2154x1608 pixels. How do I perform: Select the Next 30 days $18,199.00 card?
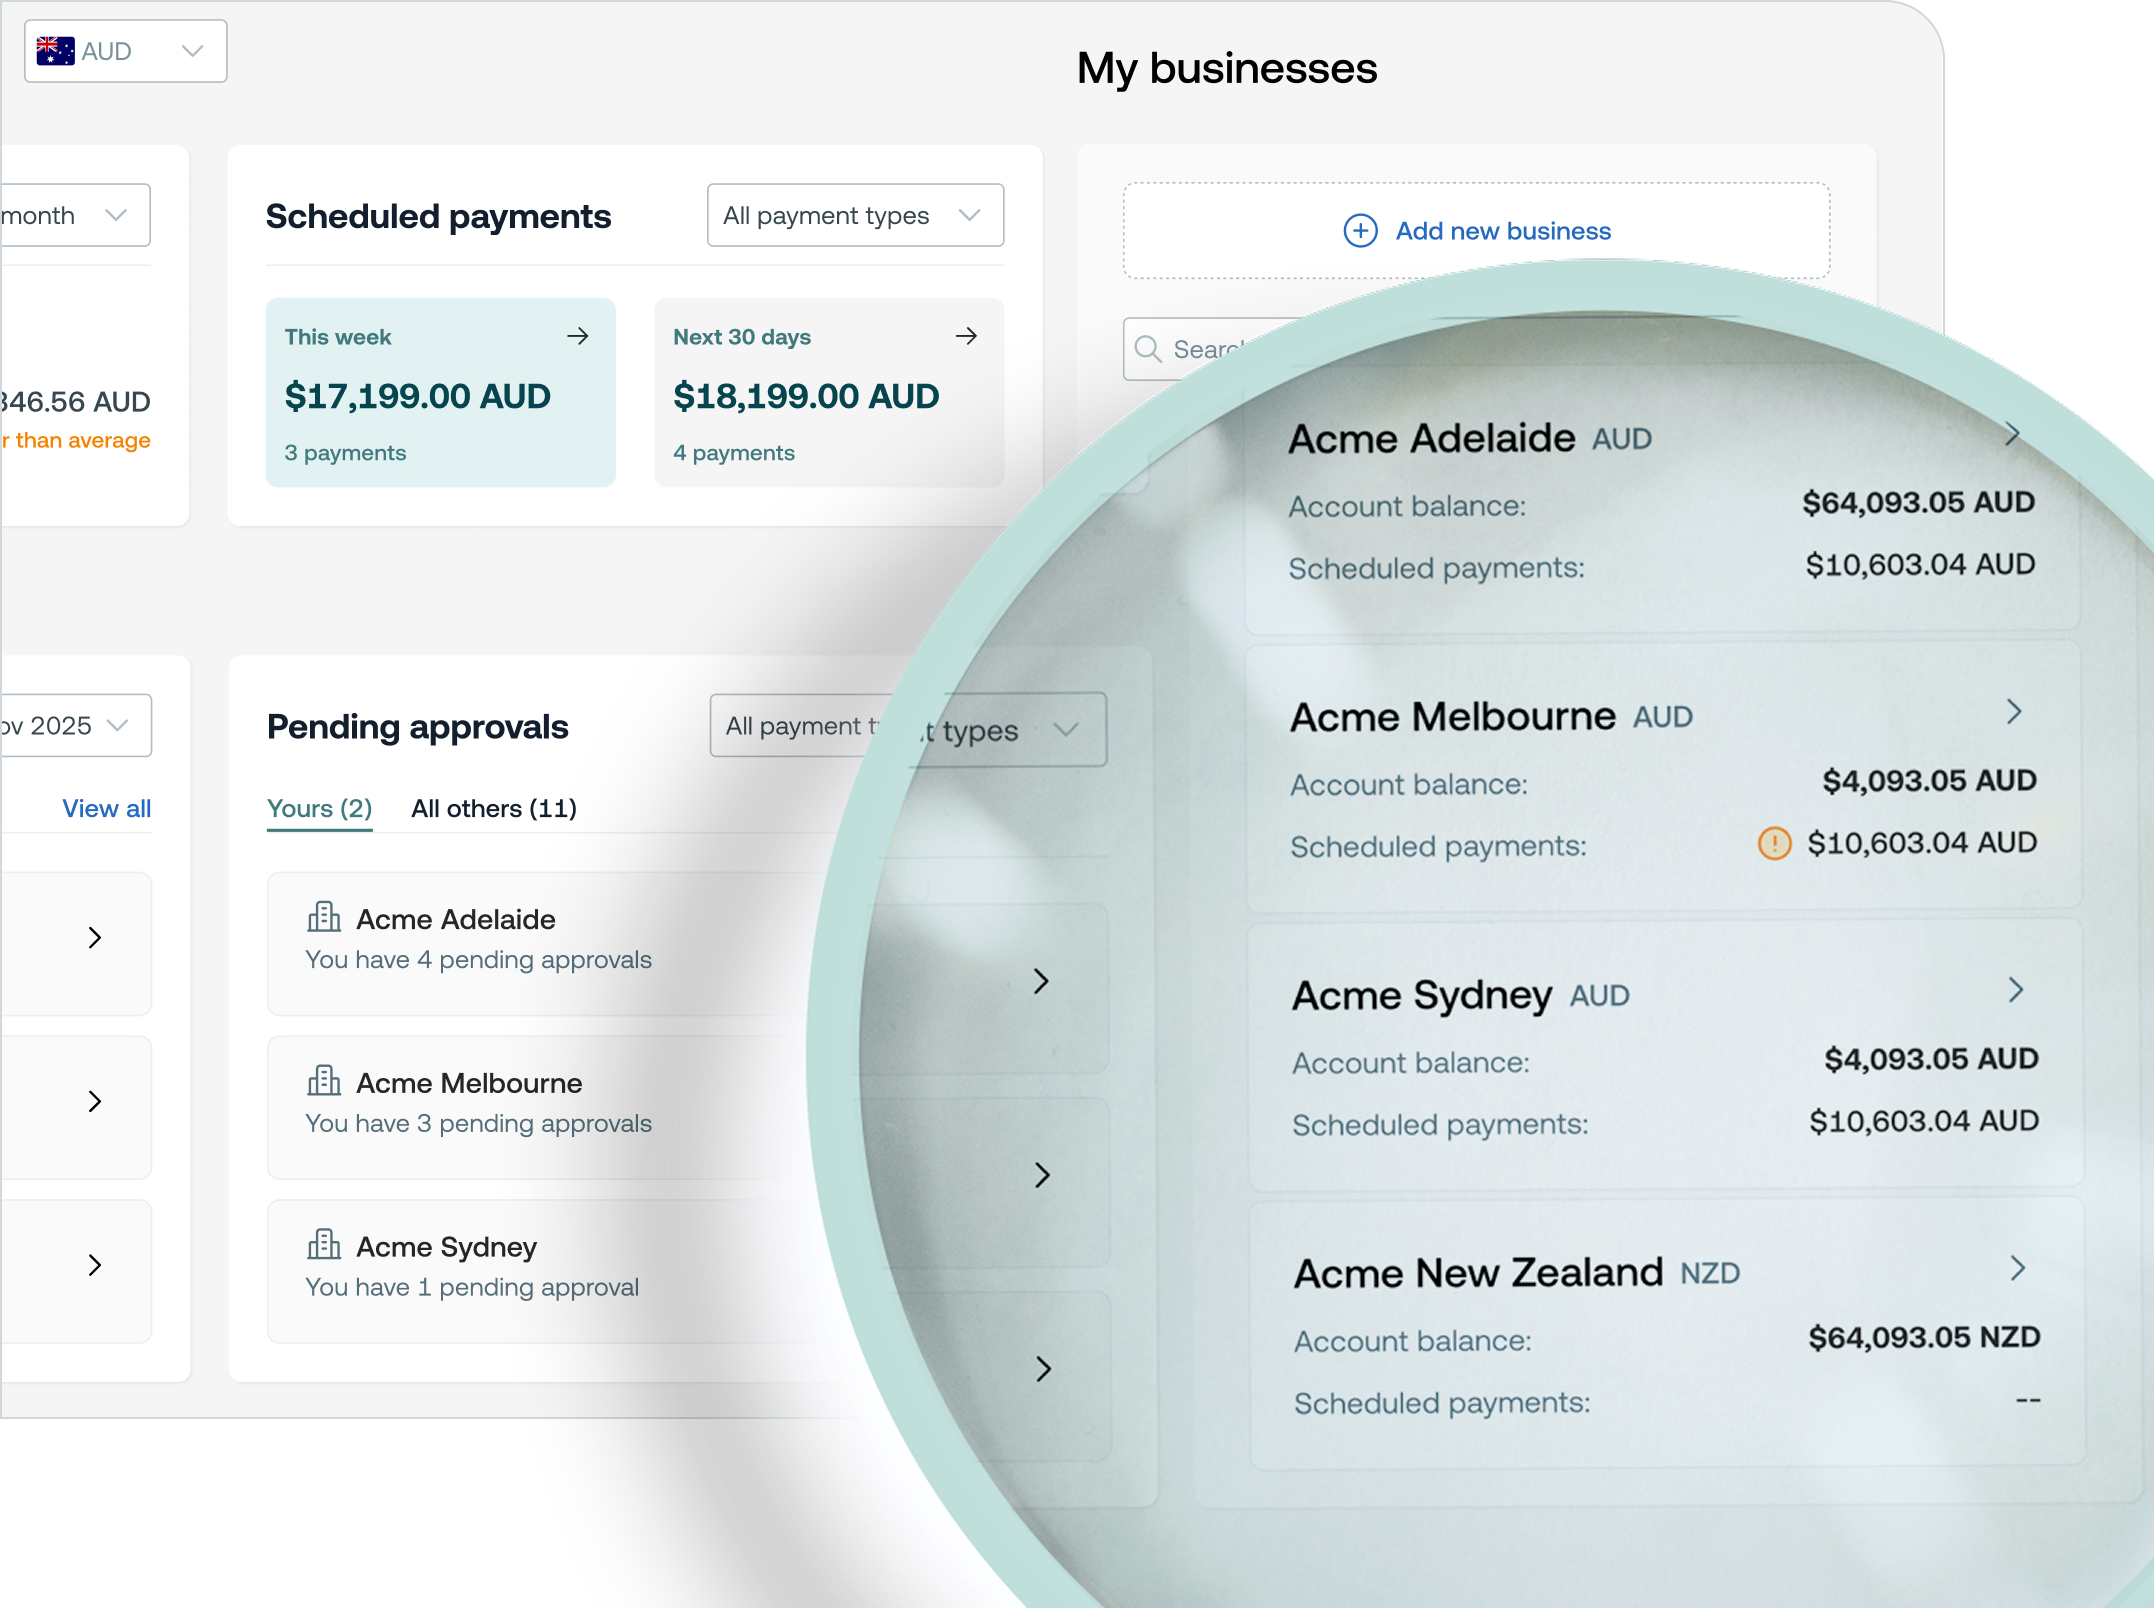[x=829, y=392]
